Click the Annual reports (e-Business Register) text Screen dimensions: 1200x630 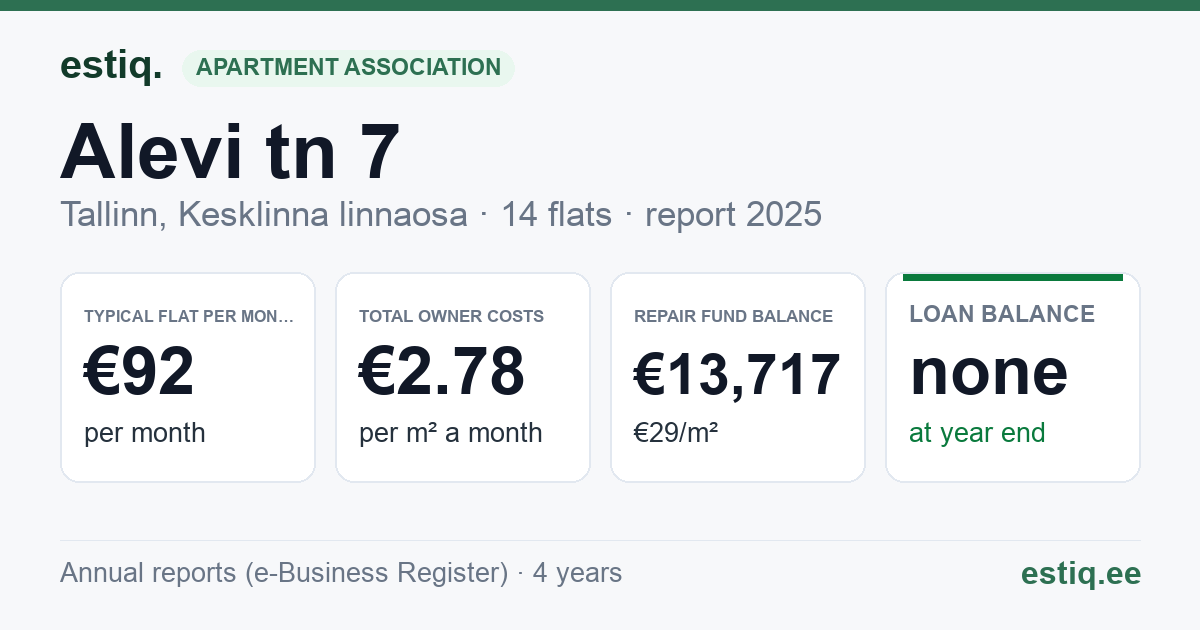(284, 573)
